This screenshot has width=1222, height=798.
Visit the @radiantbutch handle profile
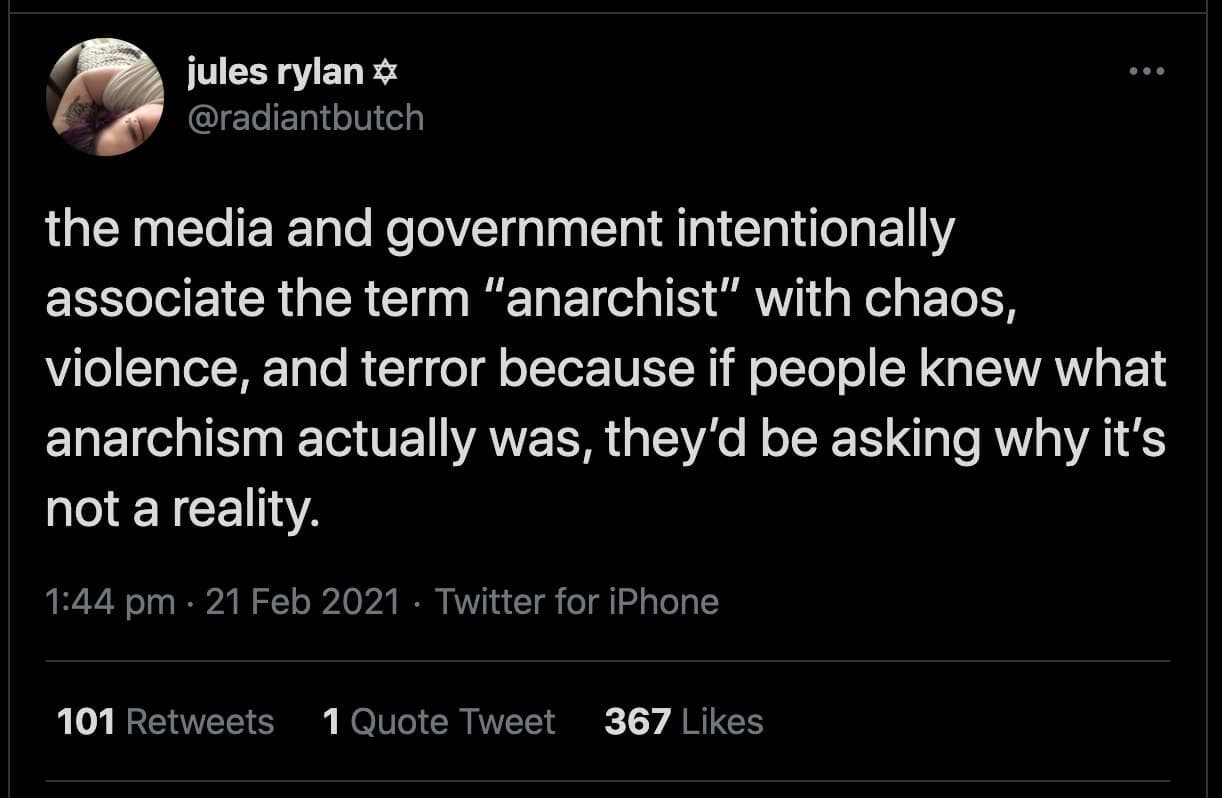pos(305,118)
